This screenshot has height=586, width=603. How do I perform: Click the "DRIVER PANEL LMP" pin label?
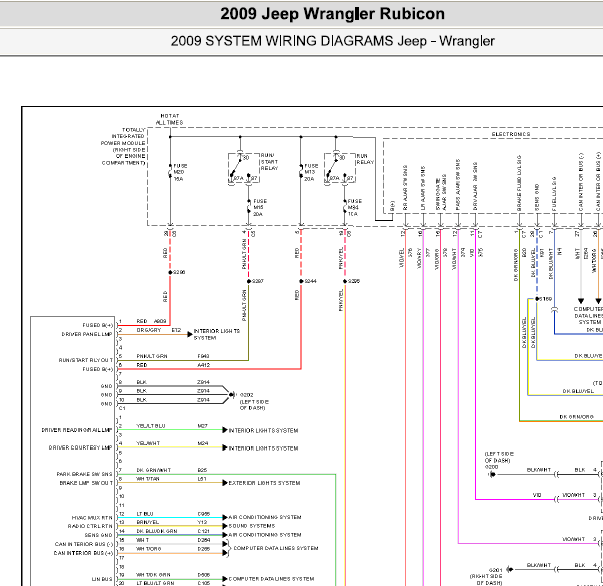pyautogui.click(x=87, y=334)
